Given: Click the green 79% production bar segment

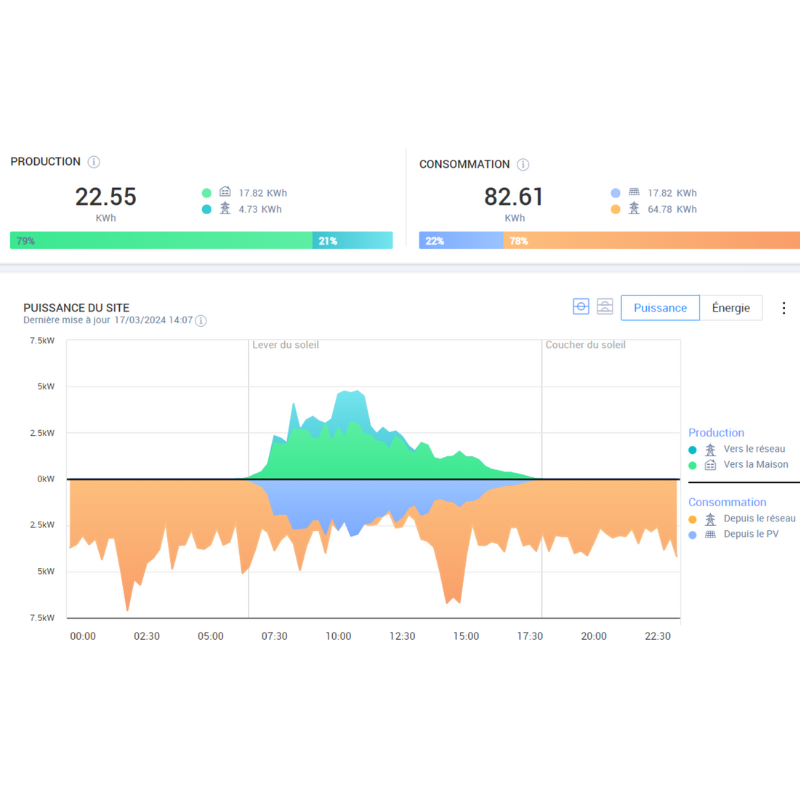Looking at the screenshot, I should [x=160, y=241].
